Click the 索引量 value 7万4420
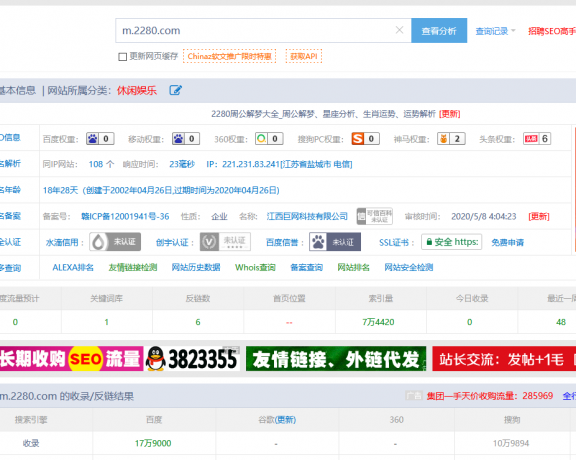 [x=378, y=322]
